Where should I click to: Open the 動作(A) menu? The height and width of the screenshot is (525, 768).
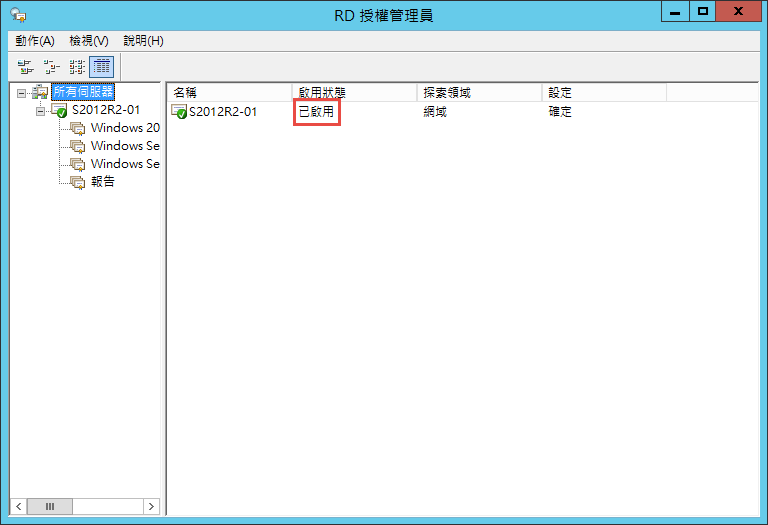(x=35, y=41)
